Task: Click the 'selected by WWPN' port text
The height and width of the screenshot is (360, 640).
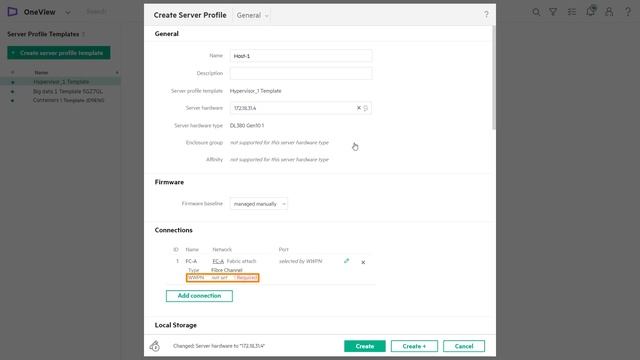Action: tap(300, 261)
